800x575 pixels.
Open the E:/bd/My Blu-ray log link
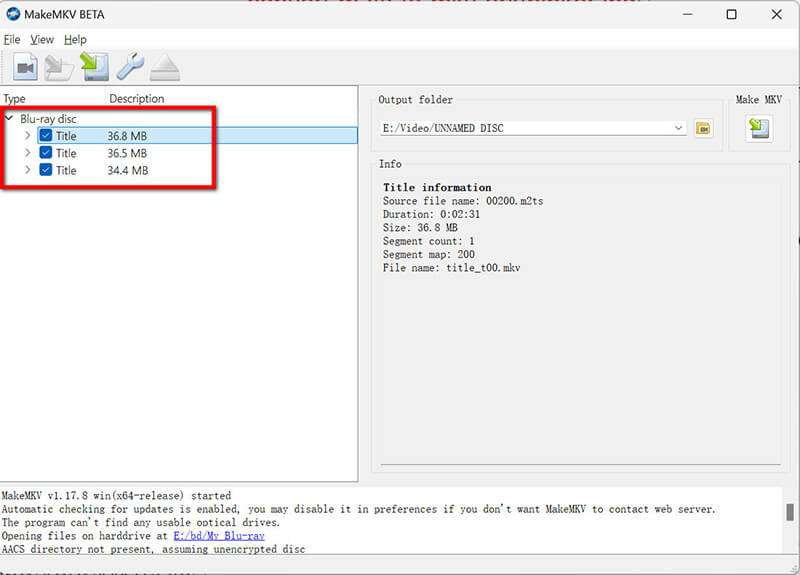pos(219,536)
